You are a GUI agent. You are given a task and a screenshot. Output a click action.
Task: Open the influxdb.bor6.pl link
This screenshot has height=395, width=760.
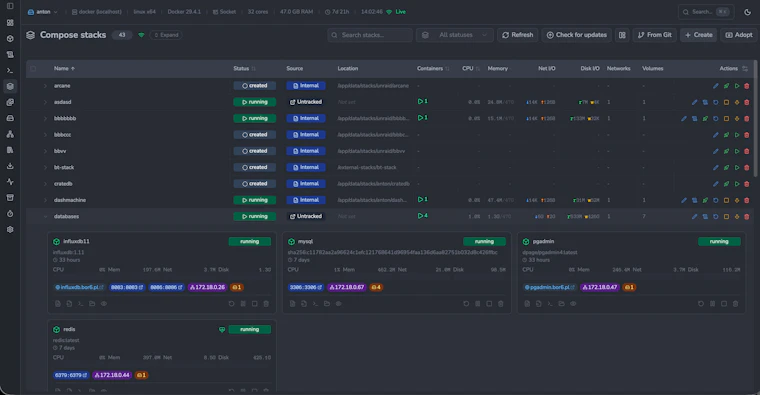click(79, 287)
